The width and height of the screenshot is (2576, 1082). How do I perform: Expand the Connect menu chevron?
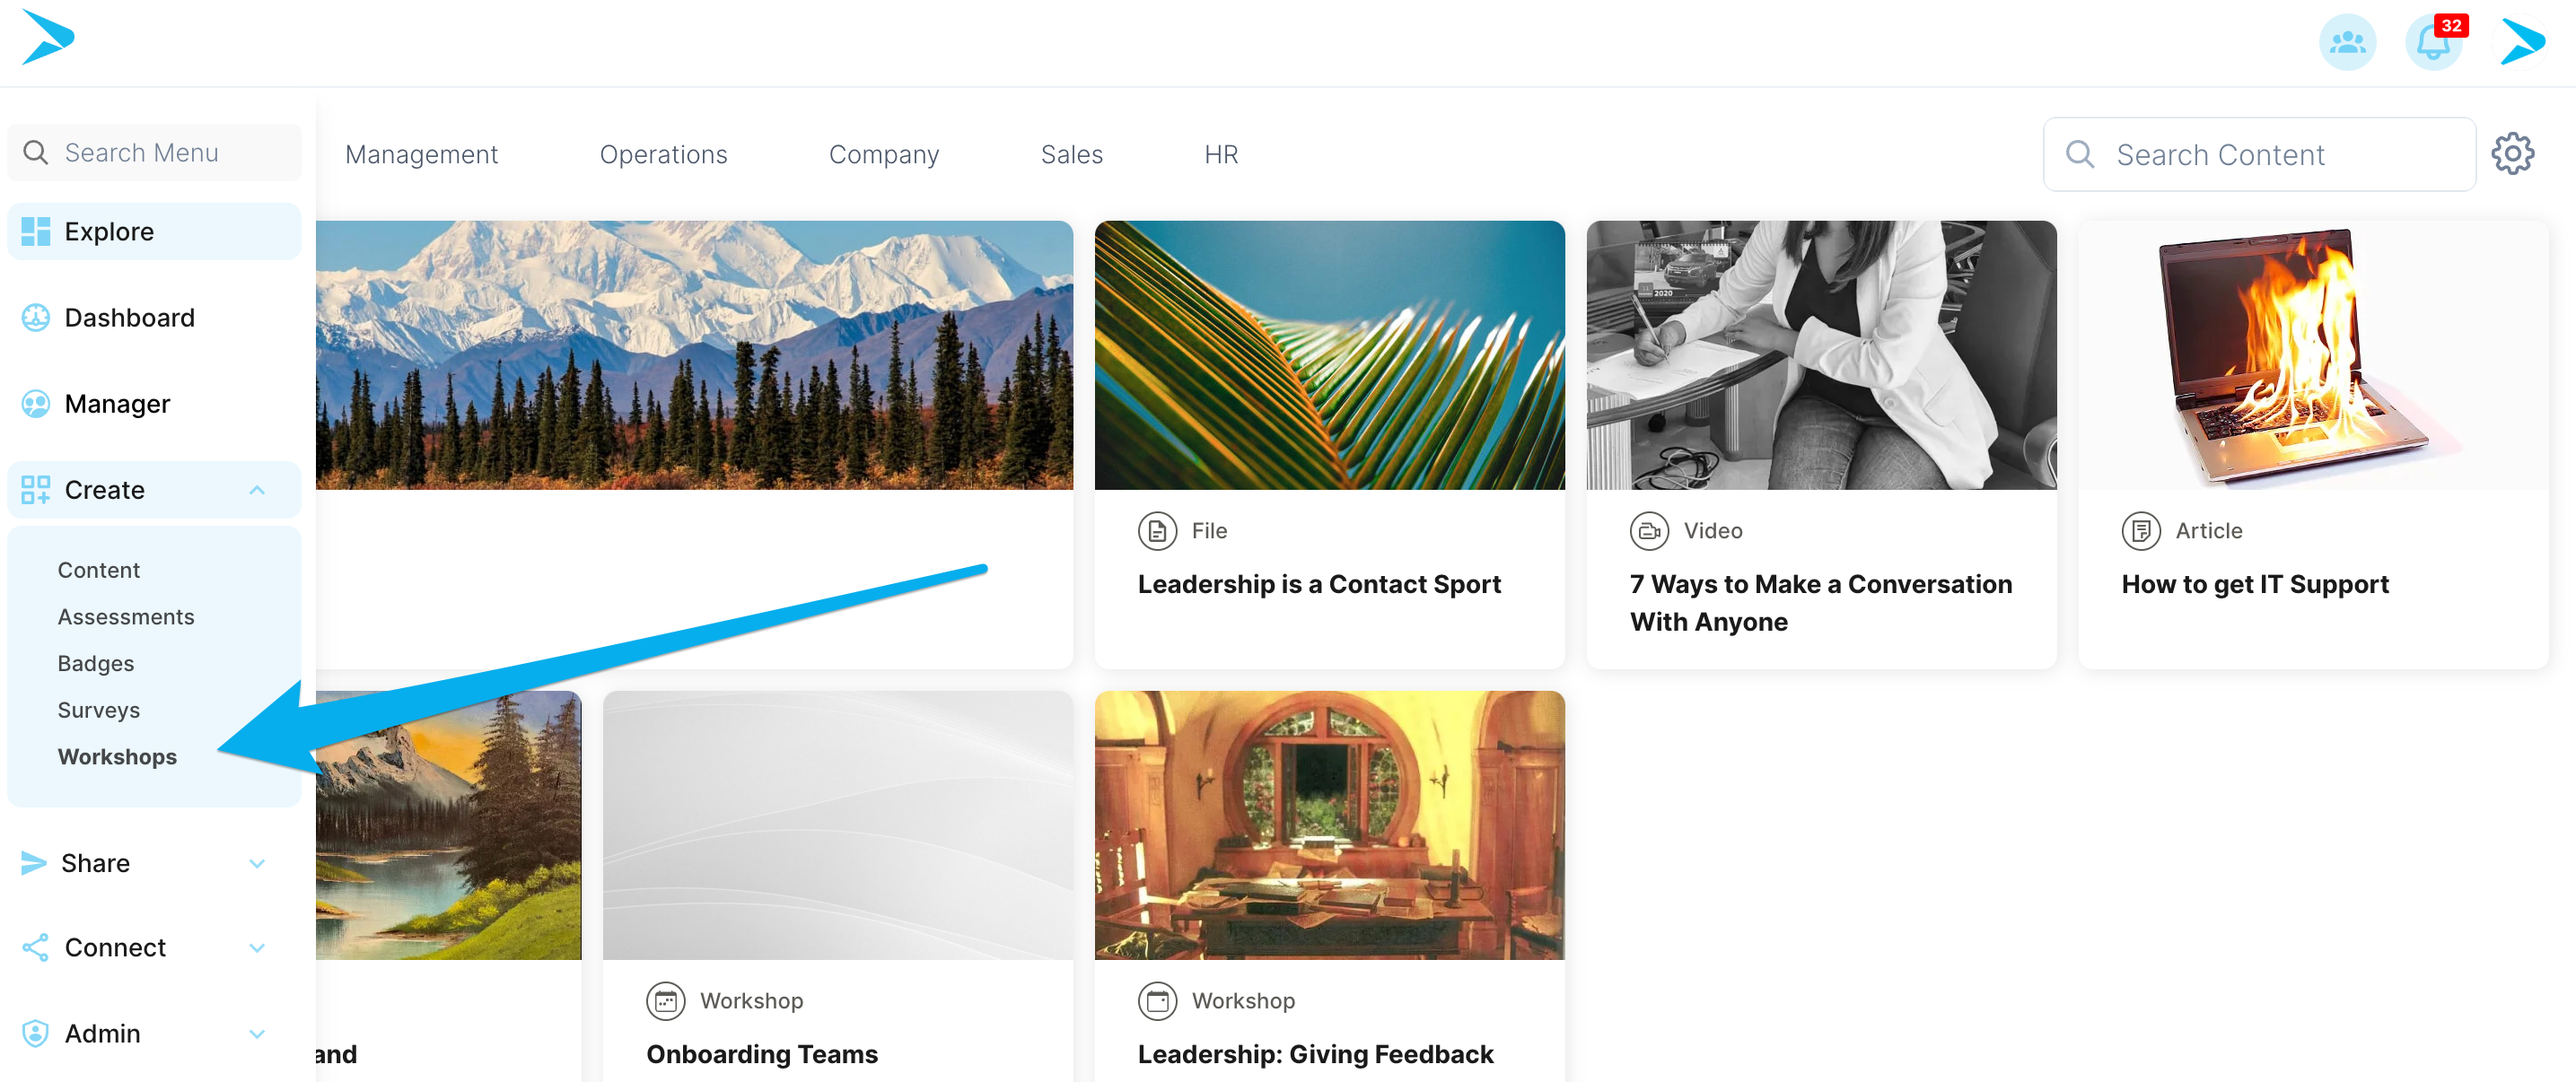pos(257,947)
